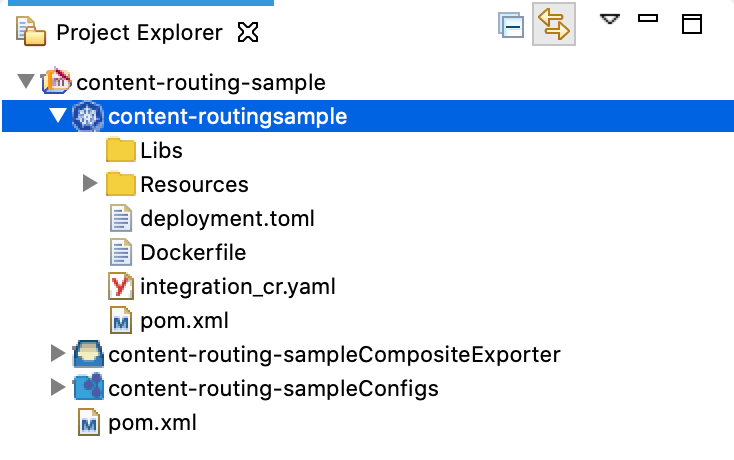The width and height of the screenshot is (734, 460).
Task: Expand content-routing-sampleConfigs node
Action: [x=58, y=387]
